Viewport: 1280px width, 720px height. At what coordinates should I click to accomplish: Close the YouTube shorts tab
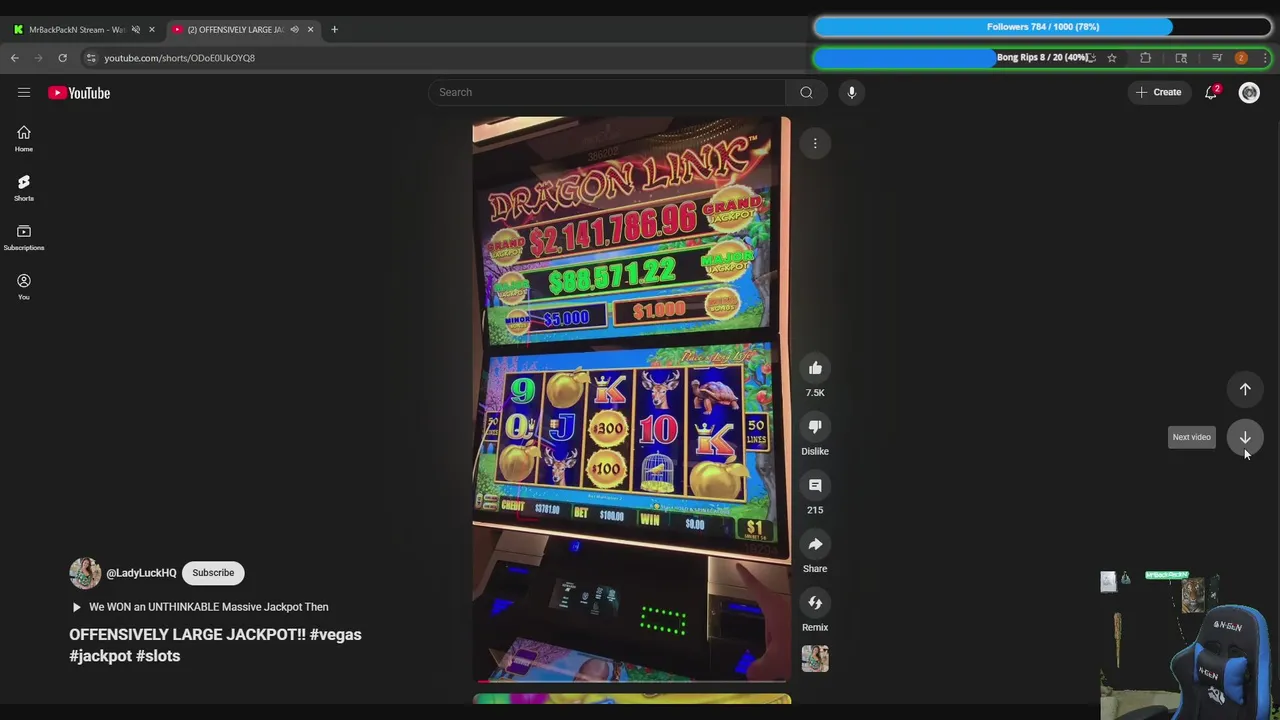pyautogui.click(x=310, y=29)
